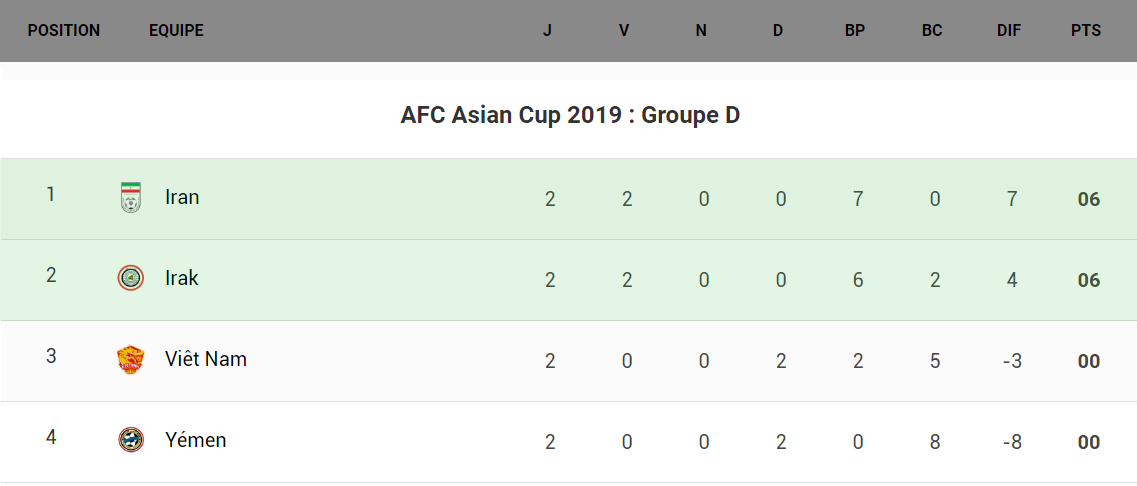Click Iran's 06 points value
1137x486 pixels.
click(x=1089, y=200)
